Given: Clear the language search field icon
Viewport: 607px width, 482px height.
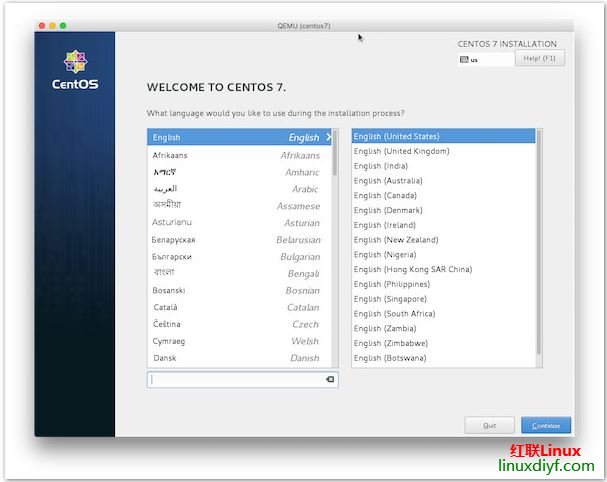Looking at the screenshot, I should click(329, 380).
